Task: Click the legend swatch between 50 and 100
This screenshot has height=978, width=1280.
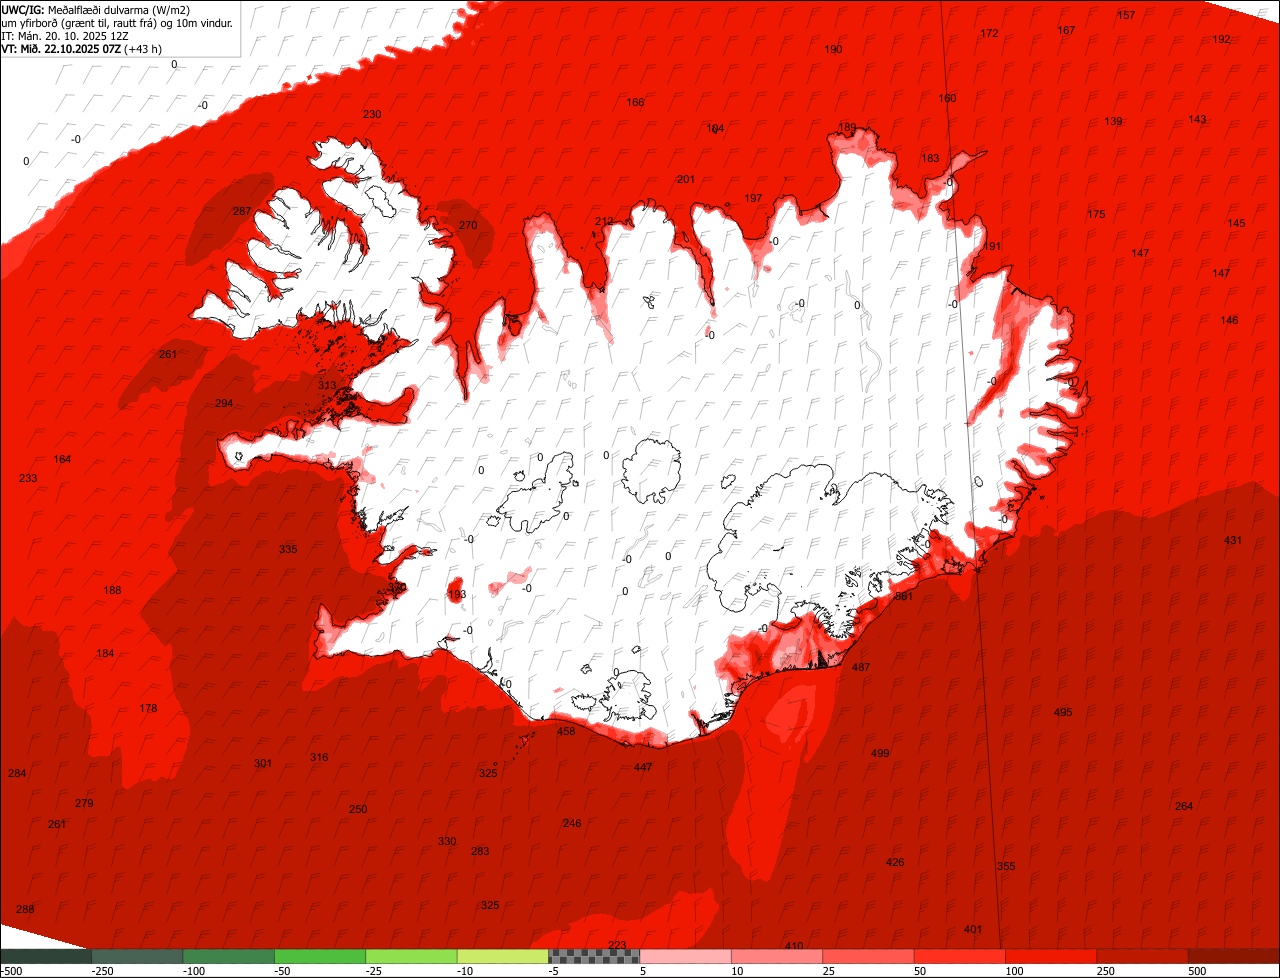Action: point(960,956)
